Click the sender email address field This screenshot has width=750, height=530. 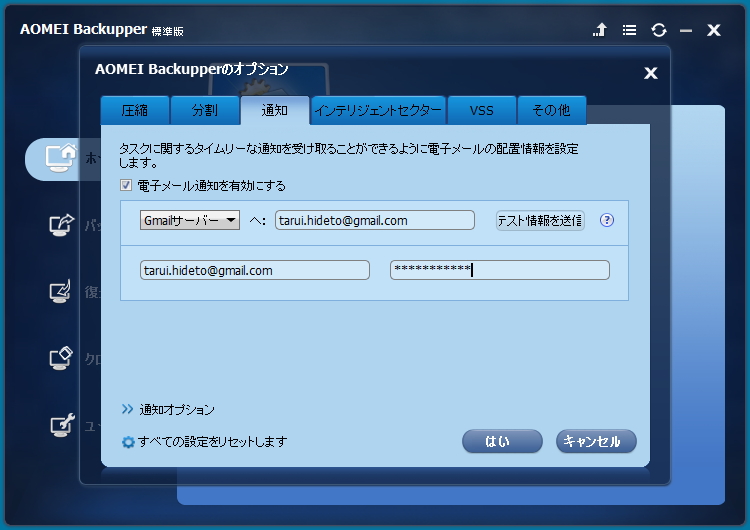pos(255,270)
